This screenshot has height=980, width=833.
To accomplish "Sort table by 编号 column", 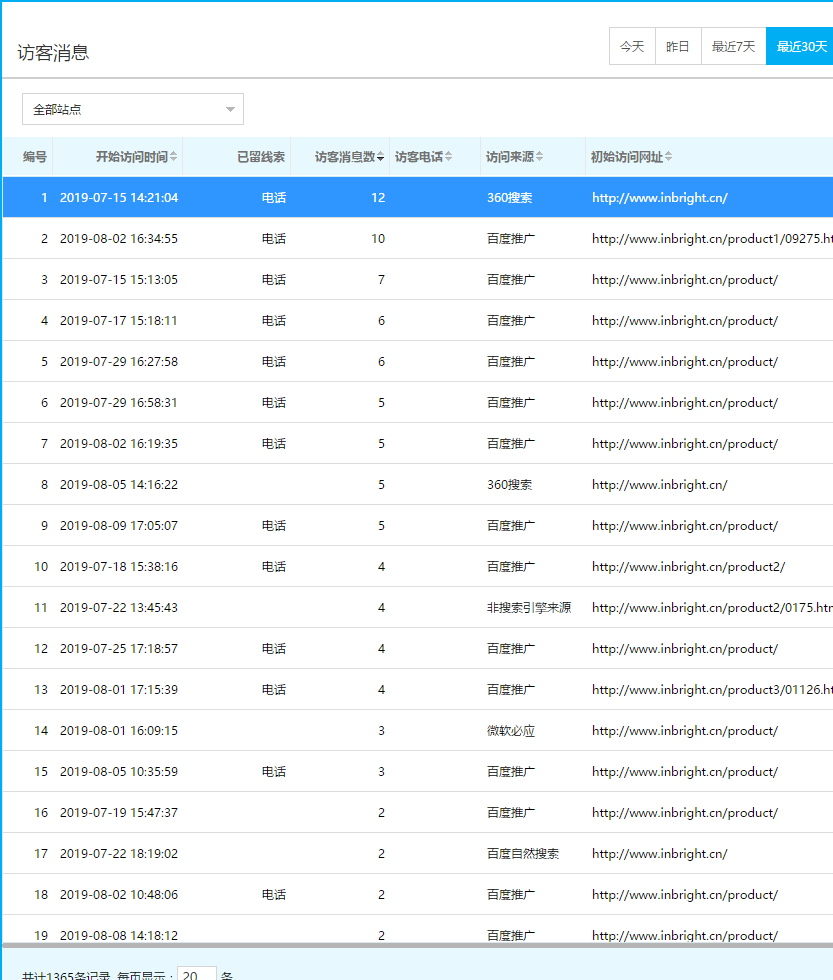I will point(33,156).
